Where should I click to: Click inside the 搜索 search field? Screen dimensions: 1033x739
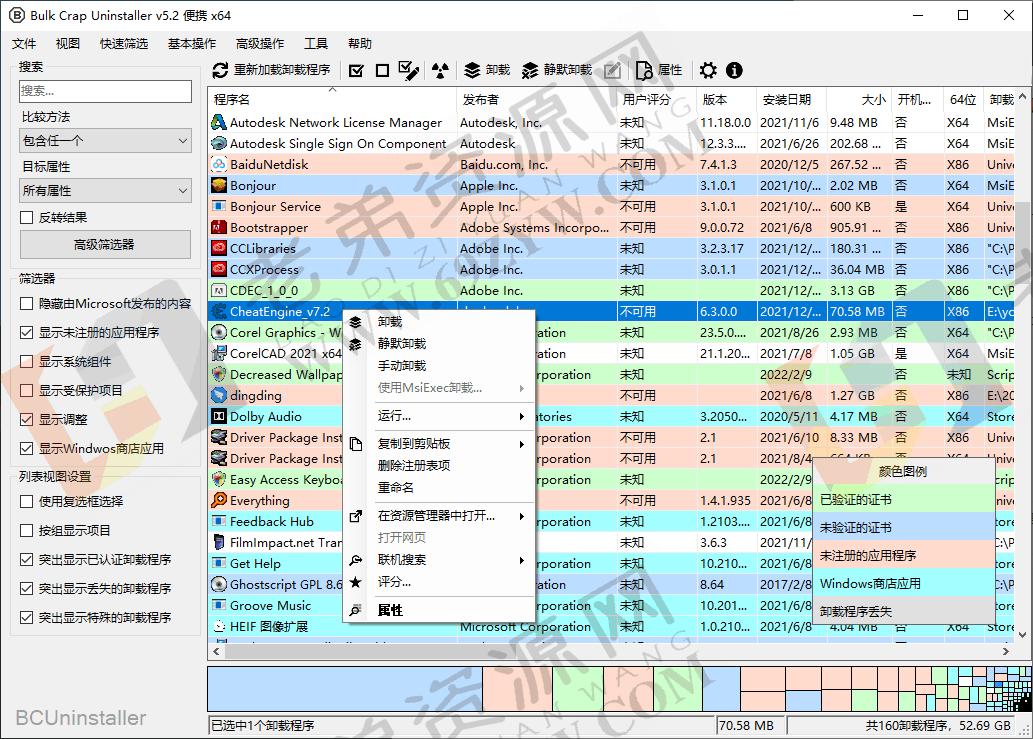(104, 91)
